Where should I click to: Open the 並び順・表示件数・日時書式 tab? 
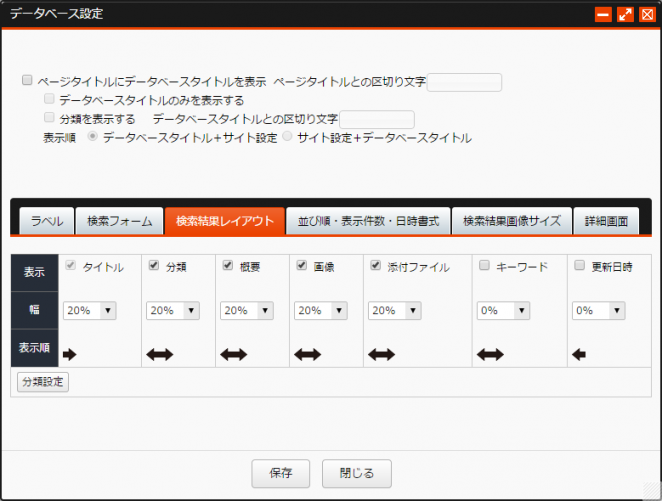[368, 221]
